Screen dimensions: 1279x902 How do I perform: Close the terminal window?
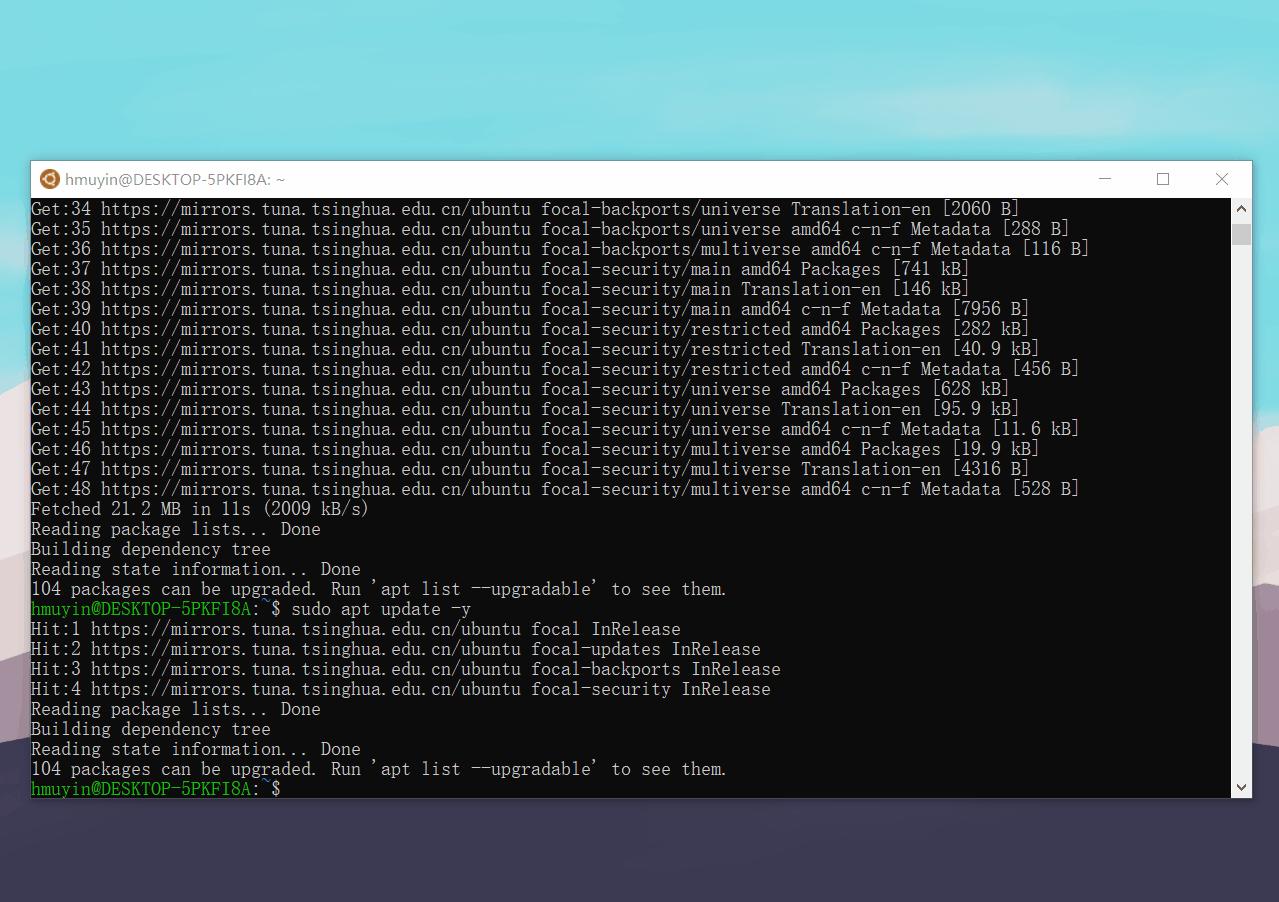1221,179
